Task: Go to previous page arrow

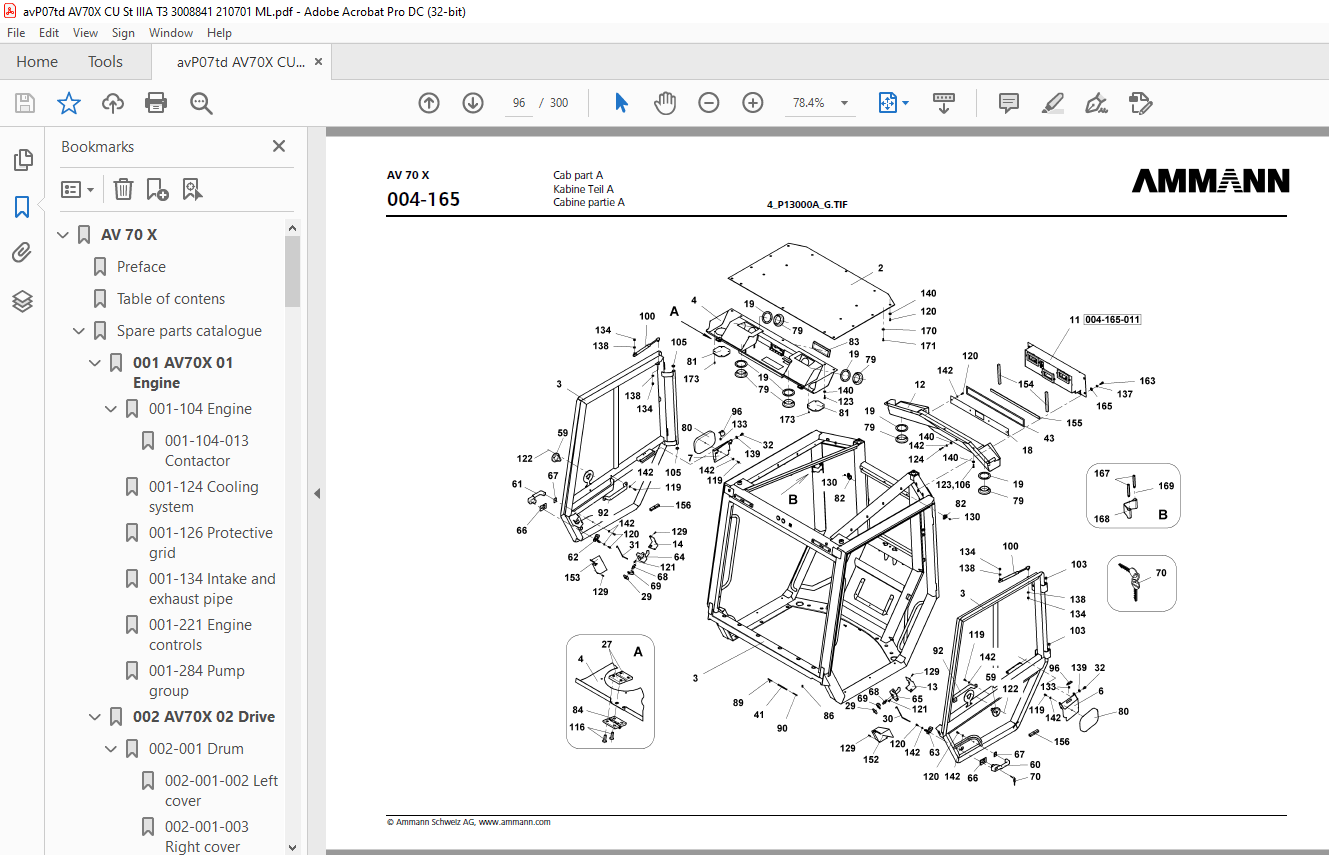Action: (429, 103)
